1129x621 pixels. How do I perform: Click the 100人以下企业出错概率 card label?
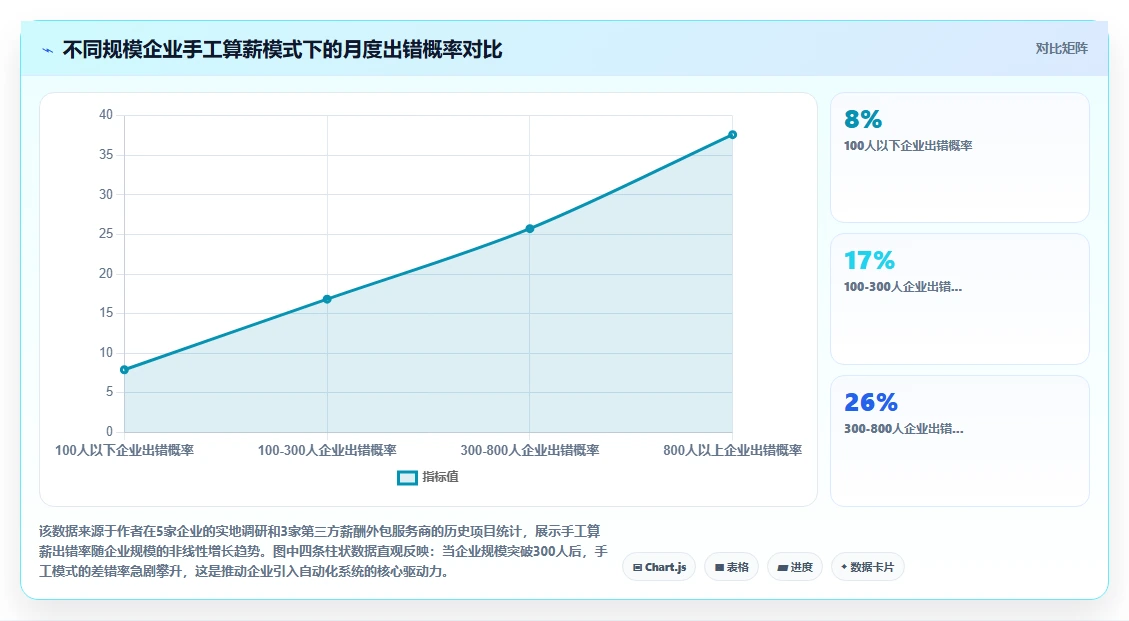(x=908, y=146)
